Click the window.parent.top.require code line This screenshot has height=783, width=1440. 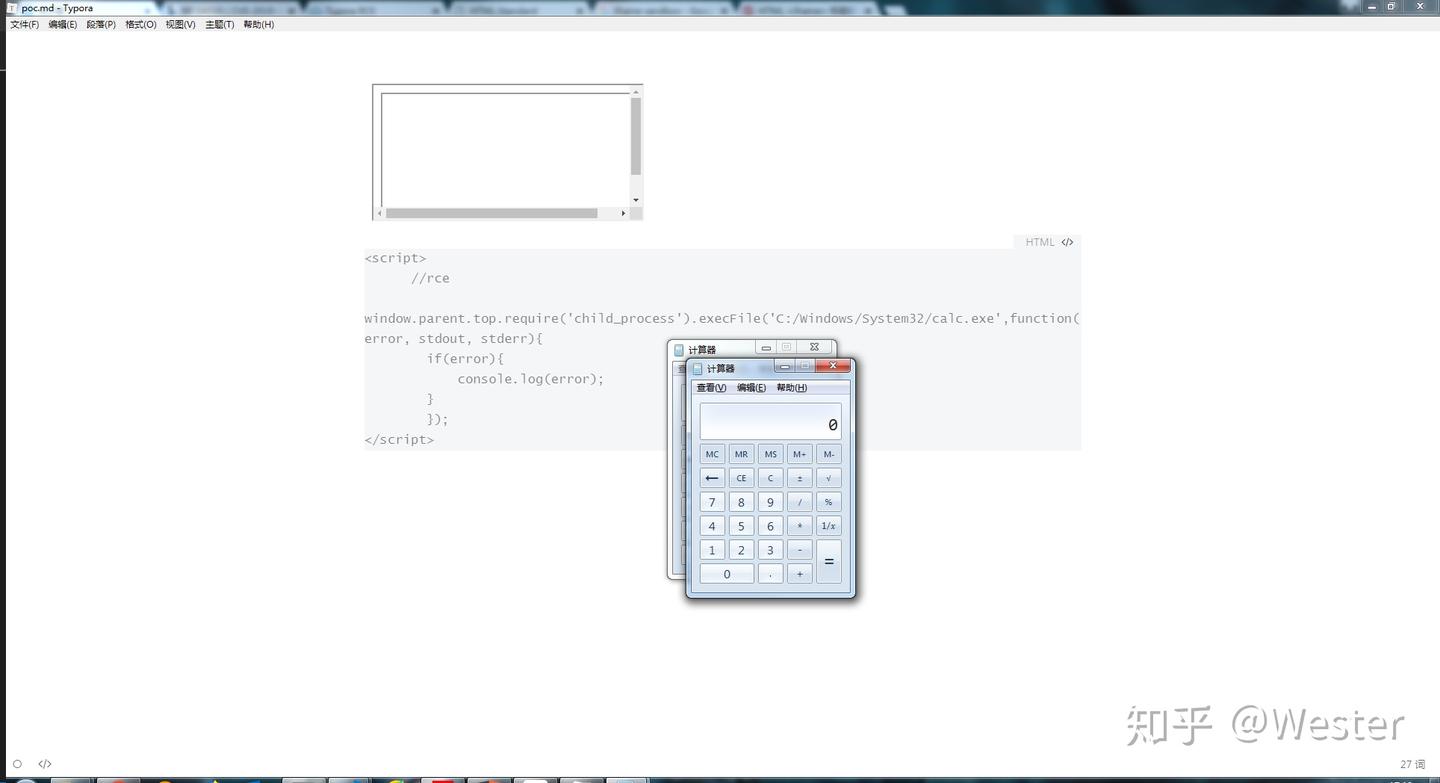pos(722,318)
